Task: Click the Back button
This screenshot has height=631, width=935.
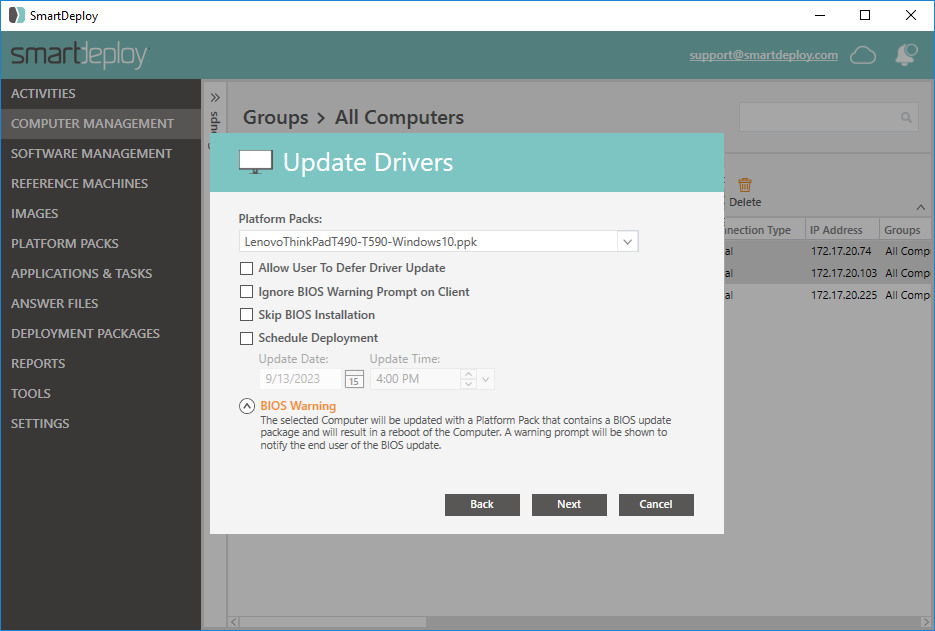Action: [x=482, y=505]
